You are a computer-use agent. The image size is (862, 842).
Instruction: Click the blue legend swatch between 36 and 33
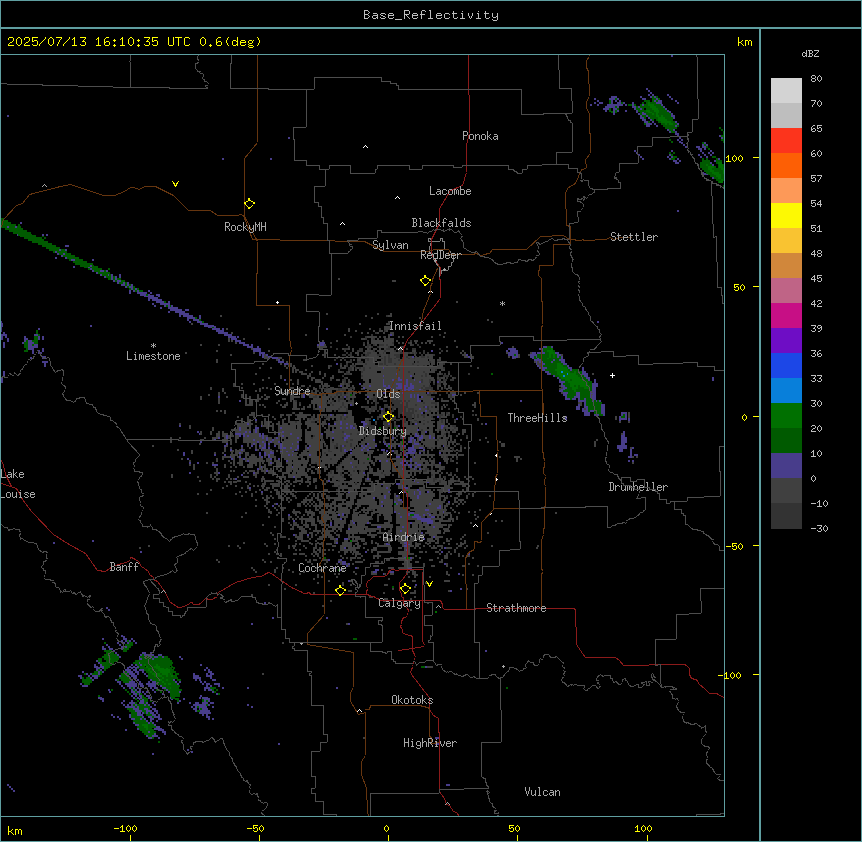tap(786, 365)
